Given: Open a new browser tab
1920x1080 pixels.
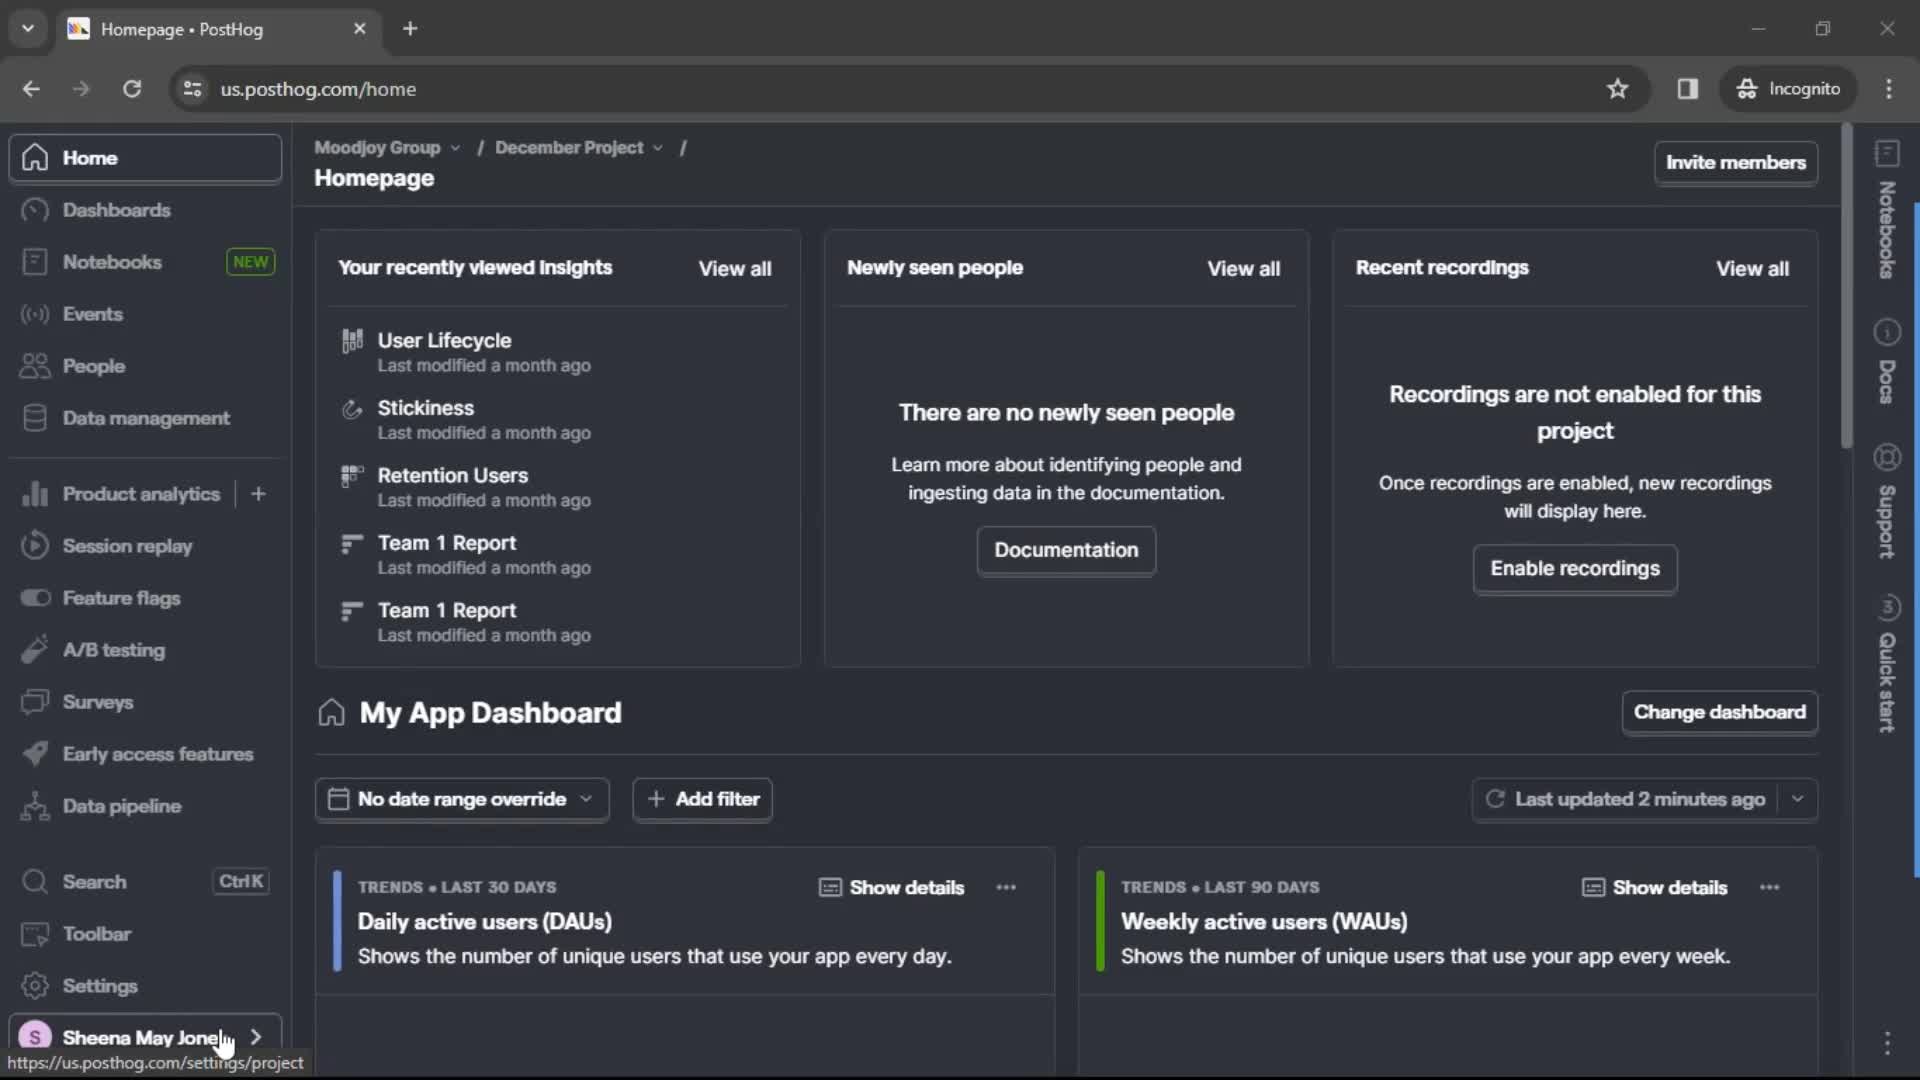Looking at the screenshot, I should (410, 29).
